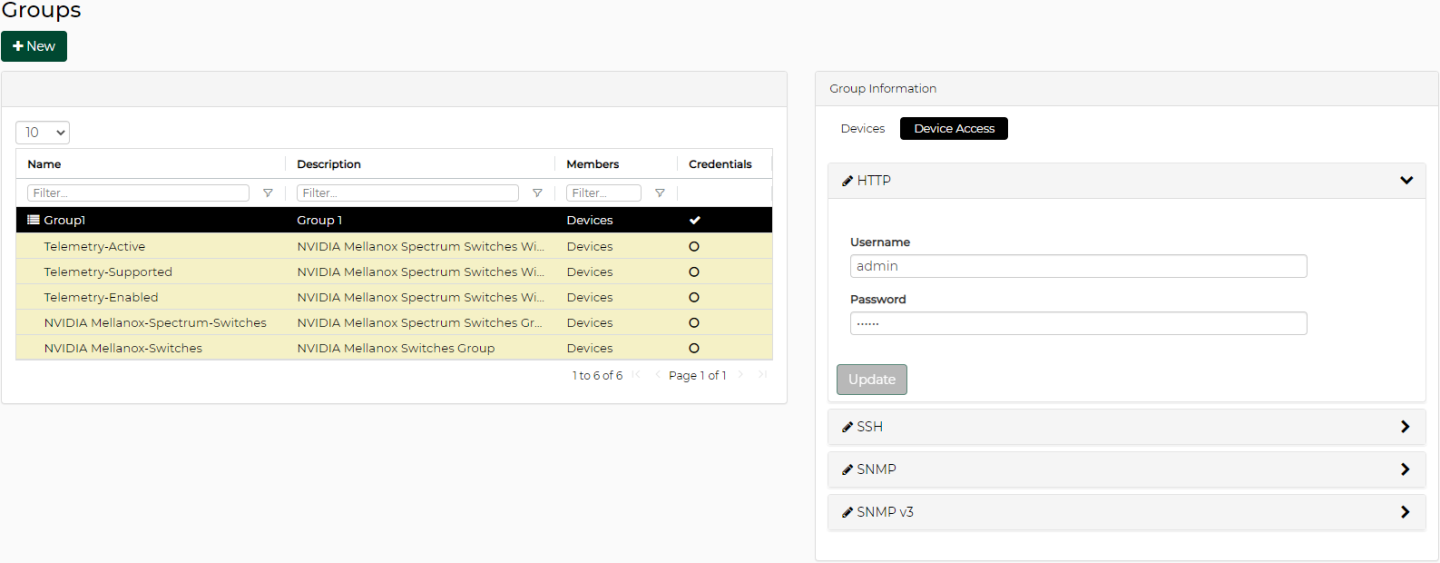
Task: Collapse the HTTP section chevron
Action: point(1406,181)
